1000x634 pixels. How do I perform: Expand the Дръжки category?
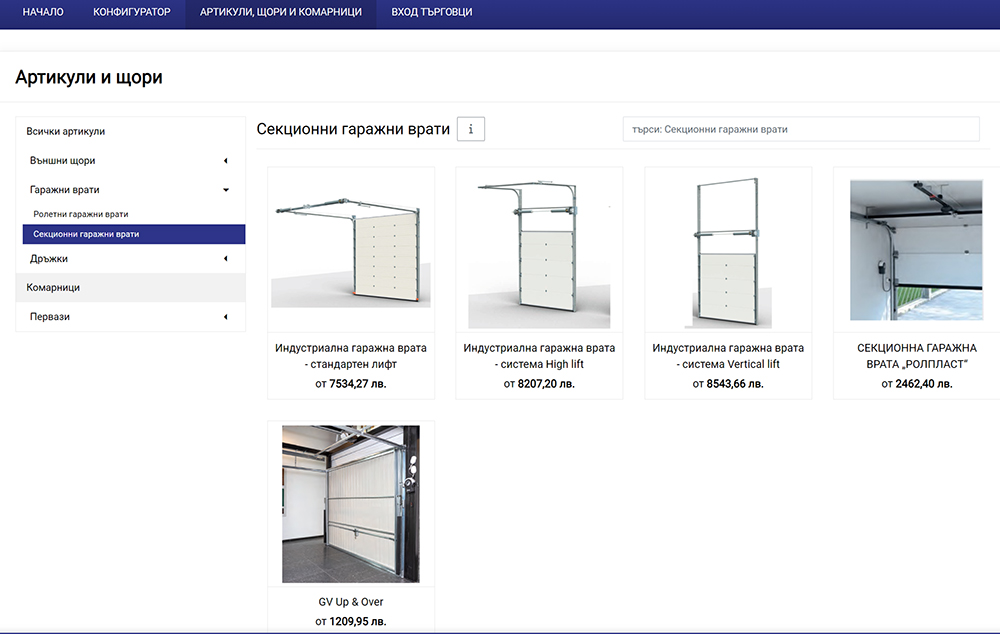coord(133,258)
